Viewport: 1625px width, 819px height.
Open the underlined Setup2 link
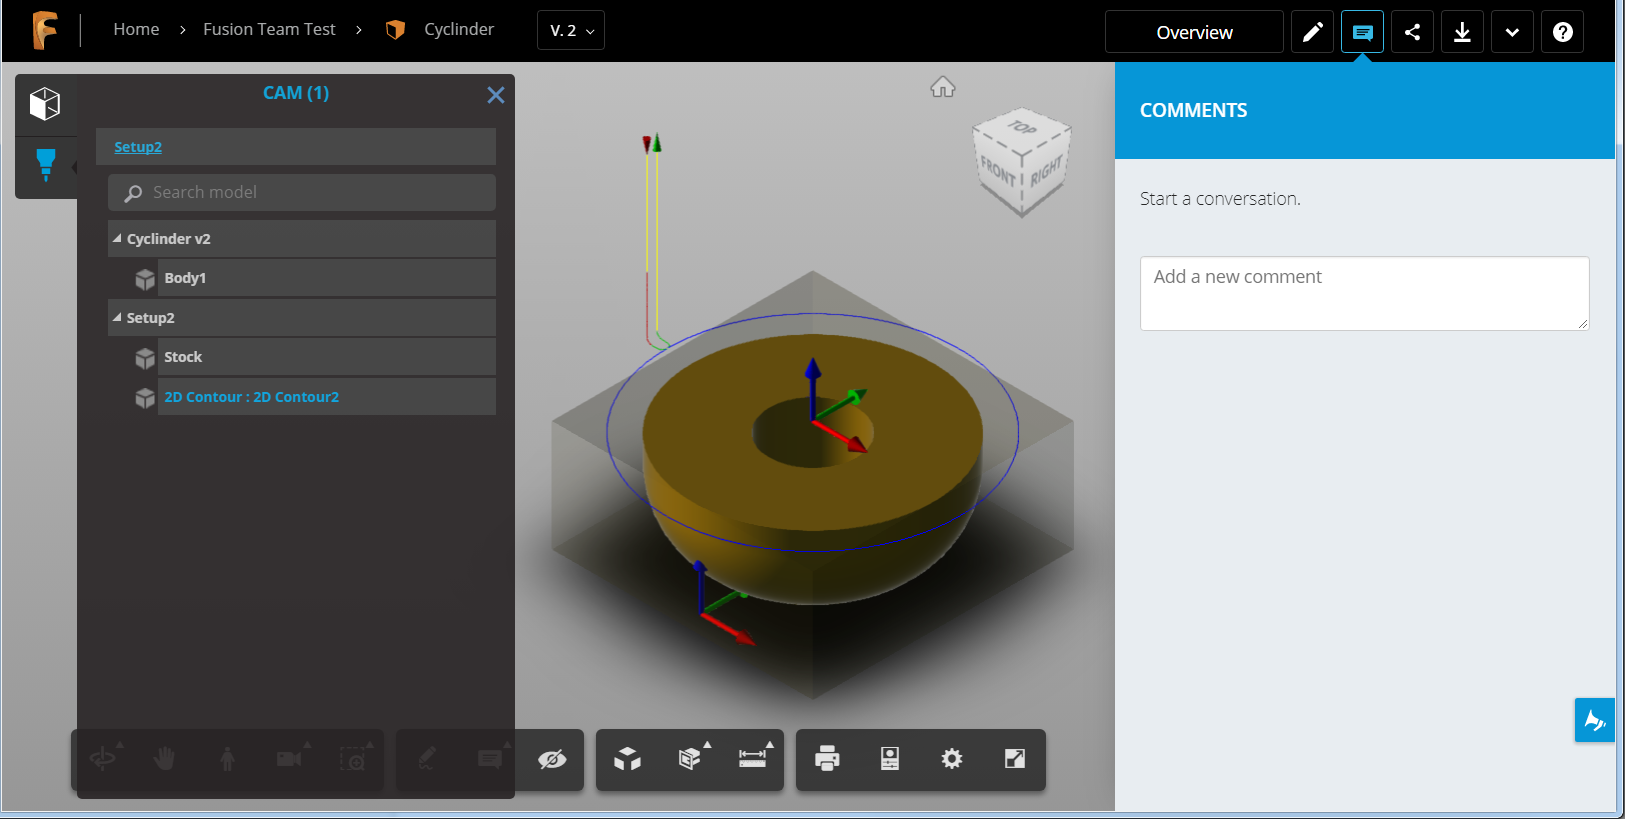pos(138,147)
